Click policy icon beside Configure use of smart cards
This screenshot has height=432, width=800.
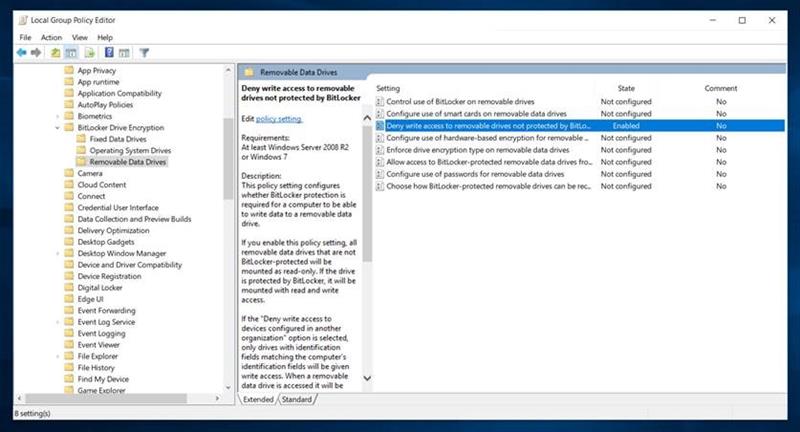point(380,114)
